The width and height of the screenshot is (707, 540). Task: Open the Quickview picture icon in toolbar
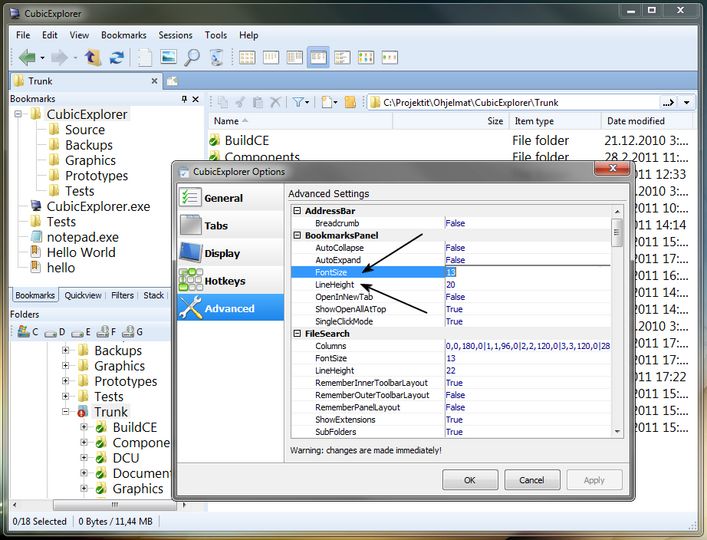tap(168, 57)
